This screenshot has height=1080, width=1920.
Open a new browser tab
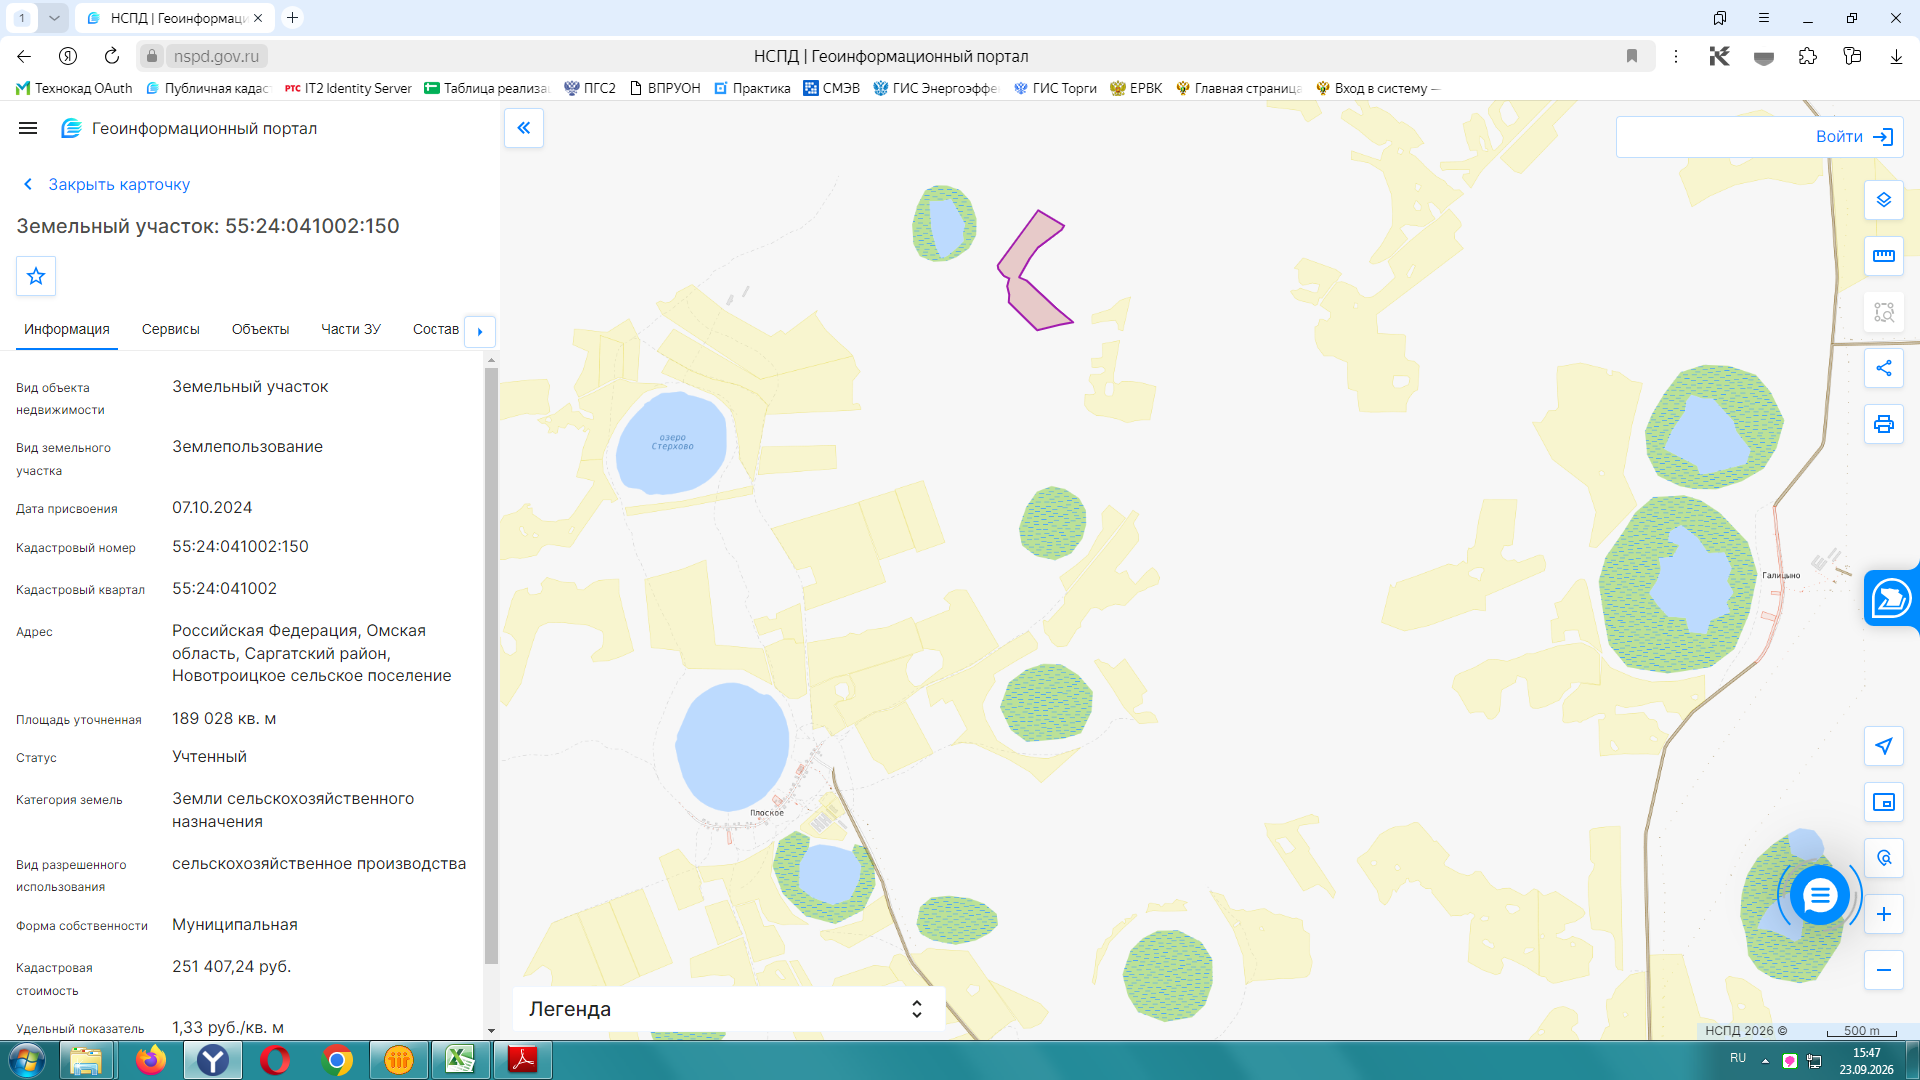pyautogui.click(x=292, y=18)
